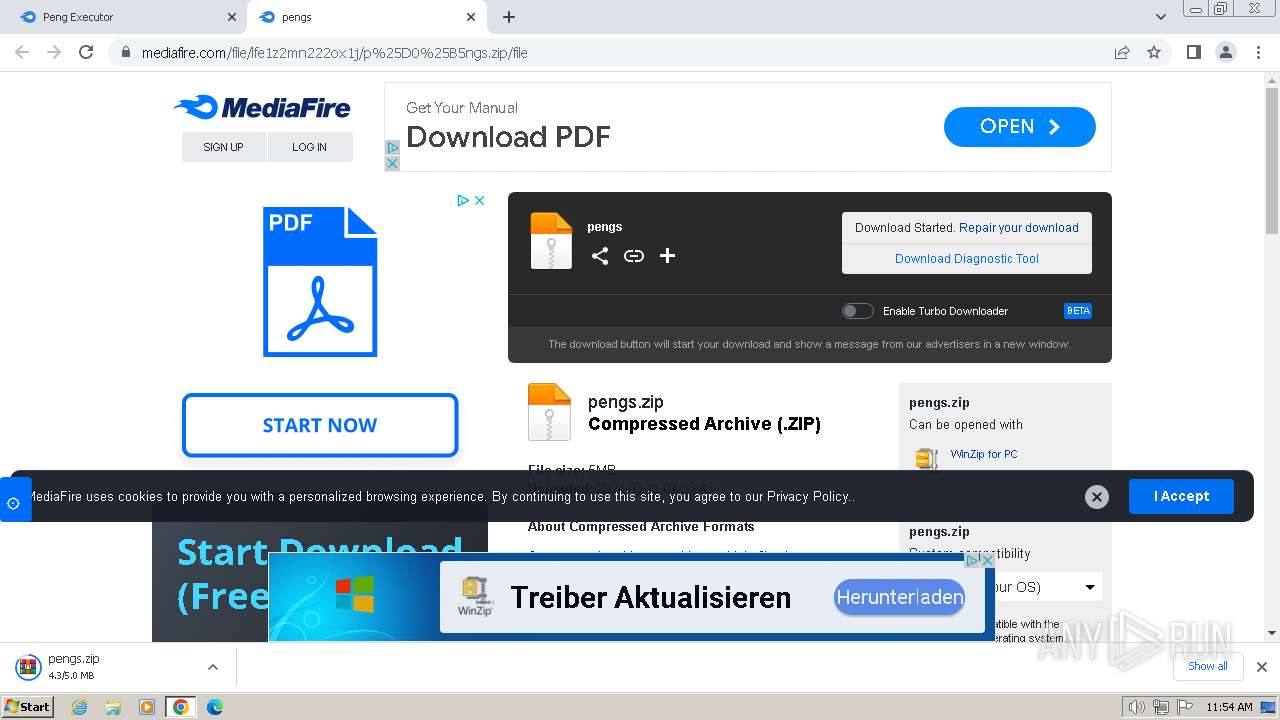This screenshot has height=720, width=1280.
Task: Click the WinZip for PC icon
Action: click(x=927, y=458)
